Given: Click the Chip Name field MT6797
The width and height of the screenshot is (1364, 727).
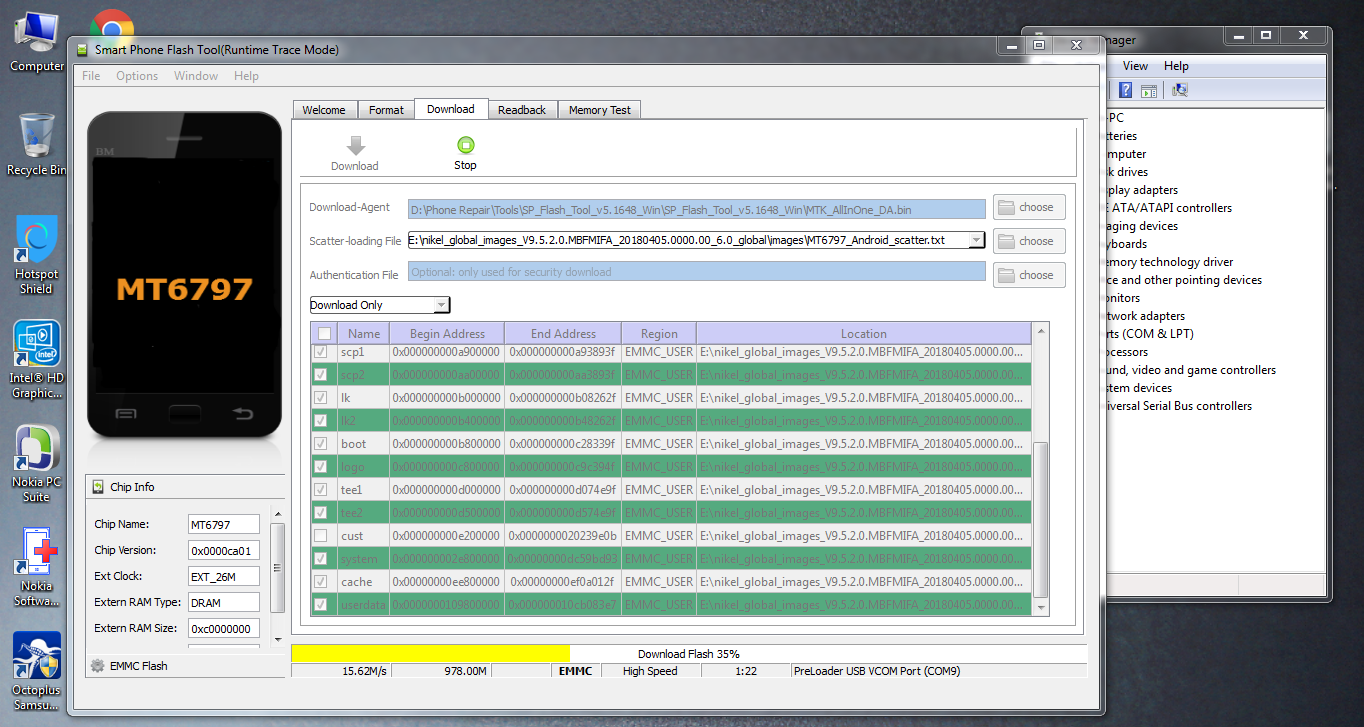Looking at the screenshot, I should [224, 524].
